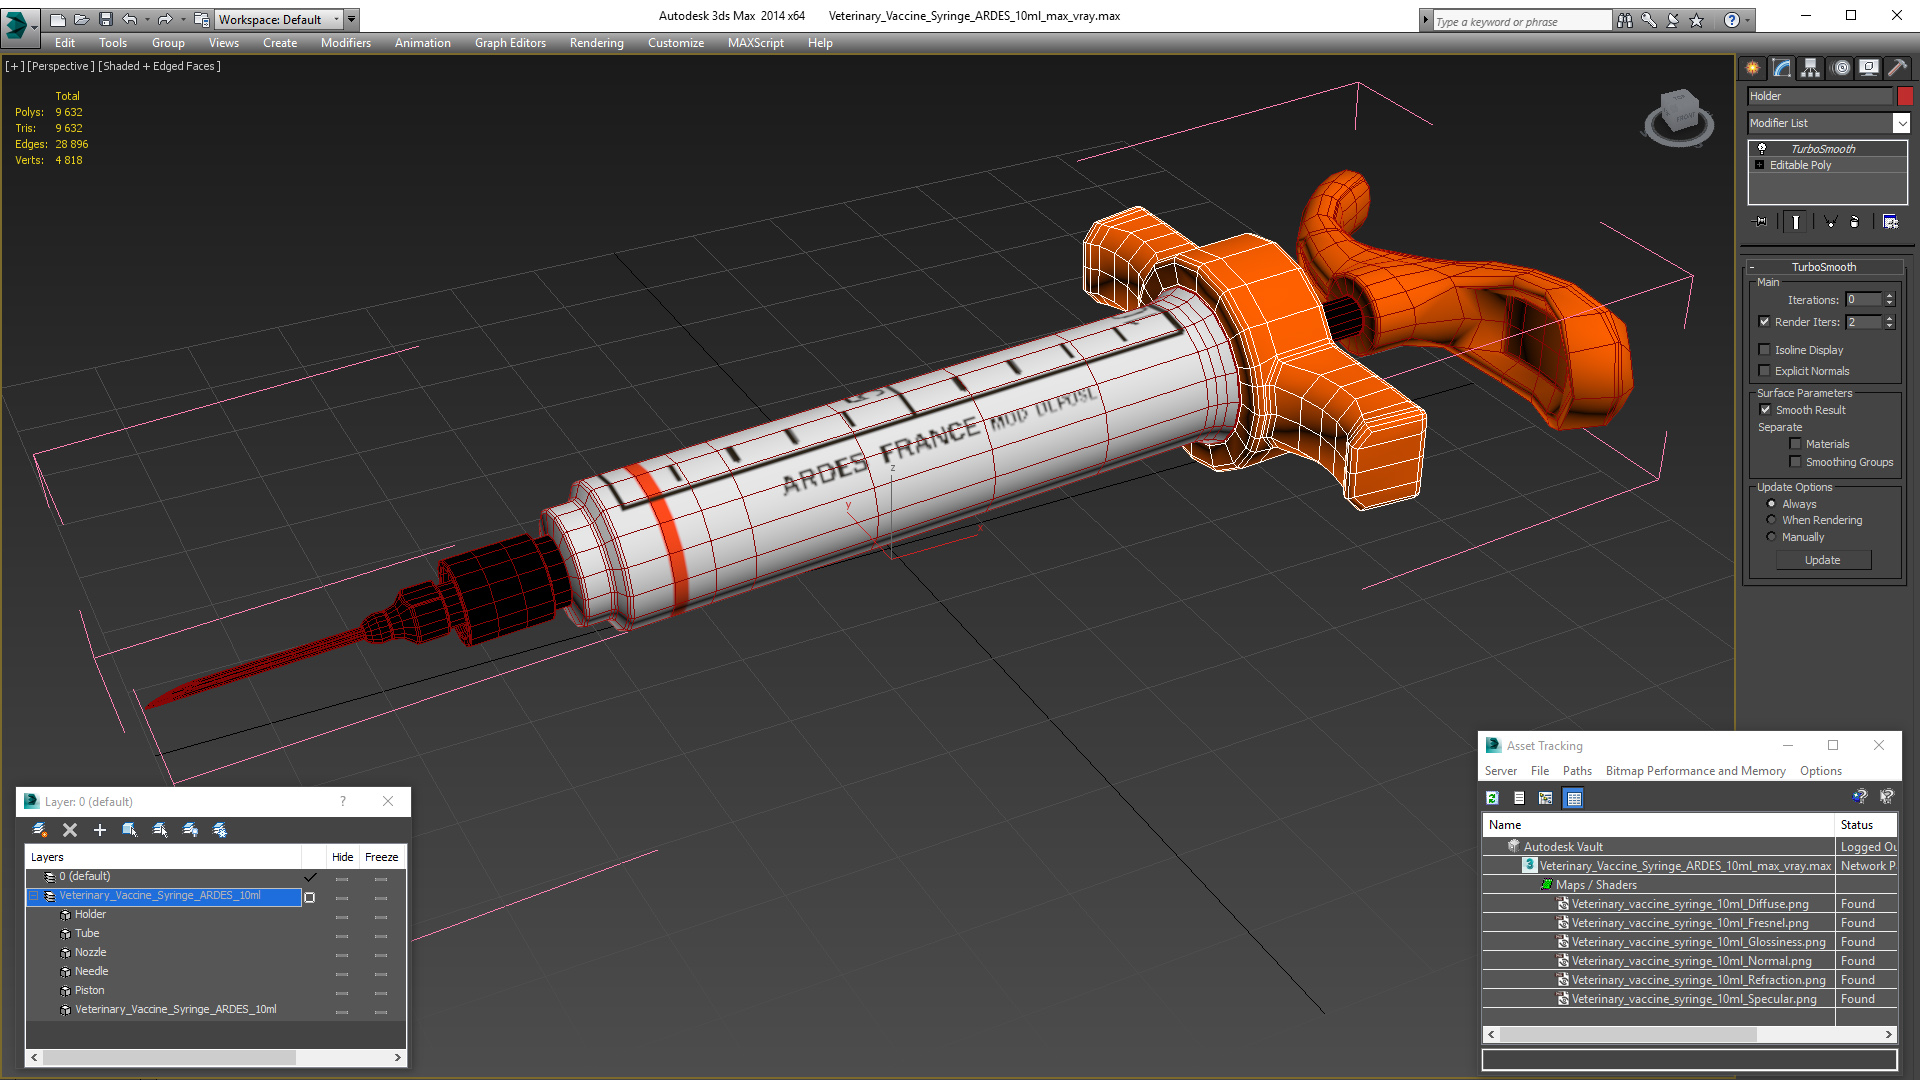The width and height of the screenshot is (1920, 1080).
Task: Toggle Show End Result icon
Action: click(1796, 222)
